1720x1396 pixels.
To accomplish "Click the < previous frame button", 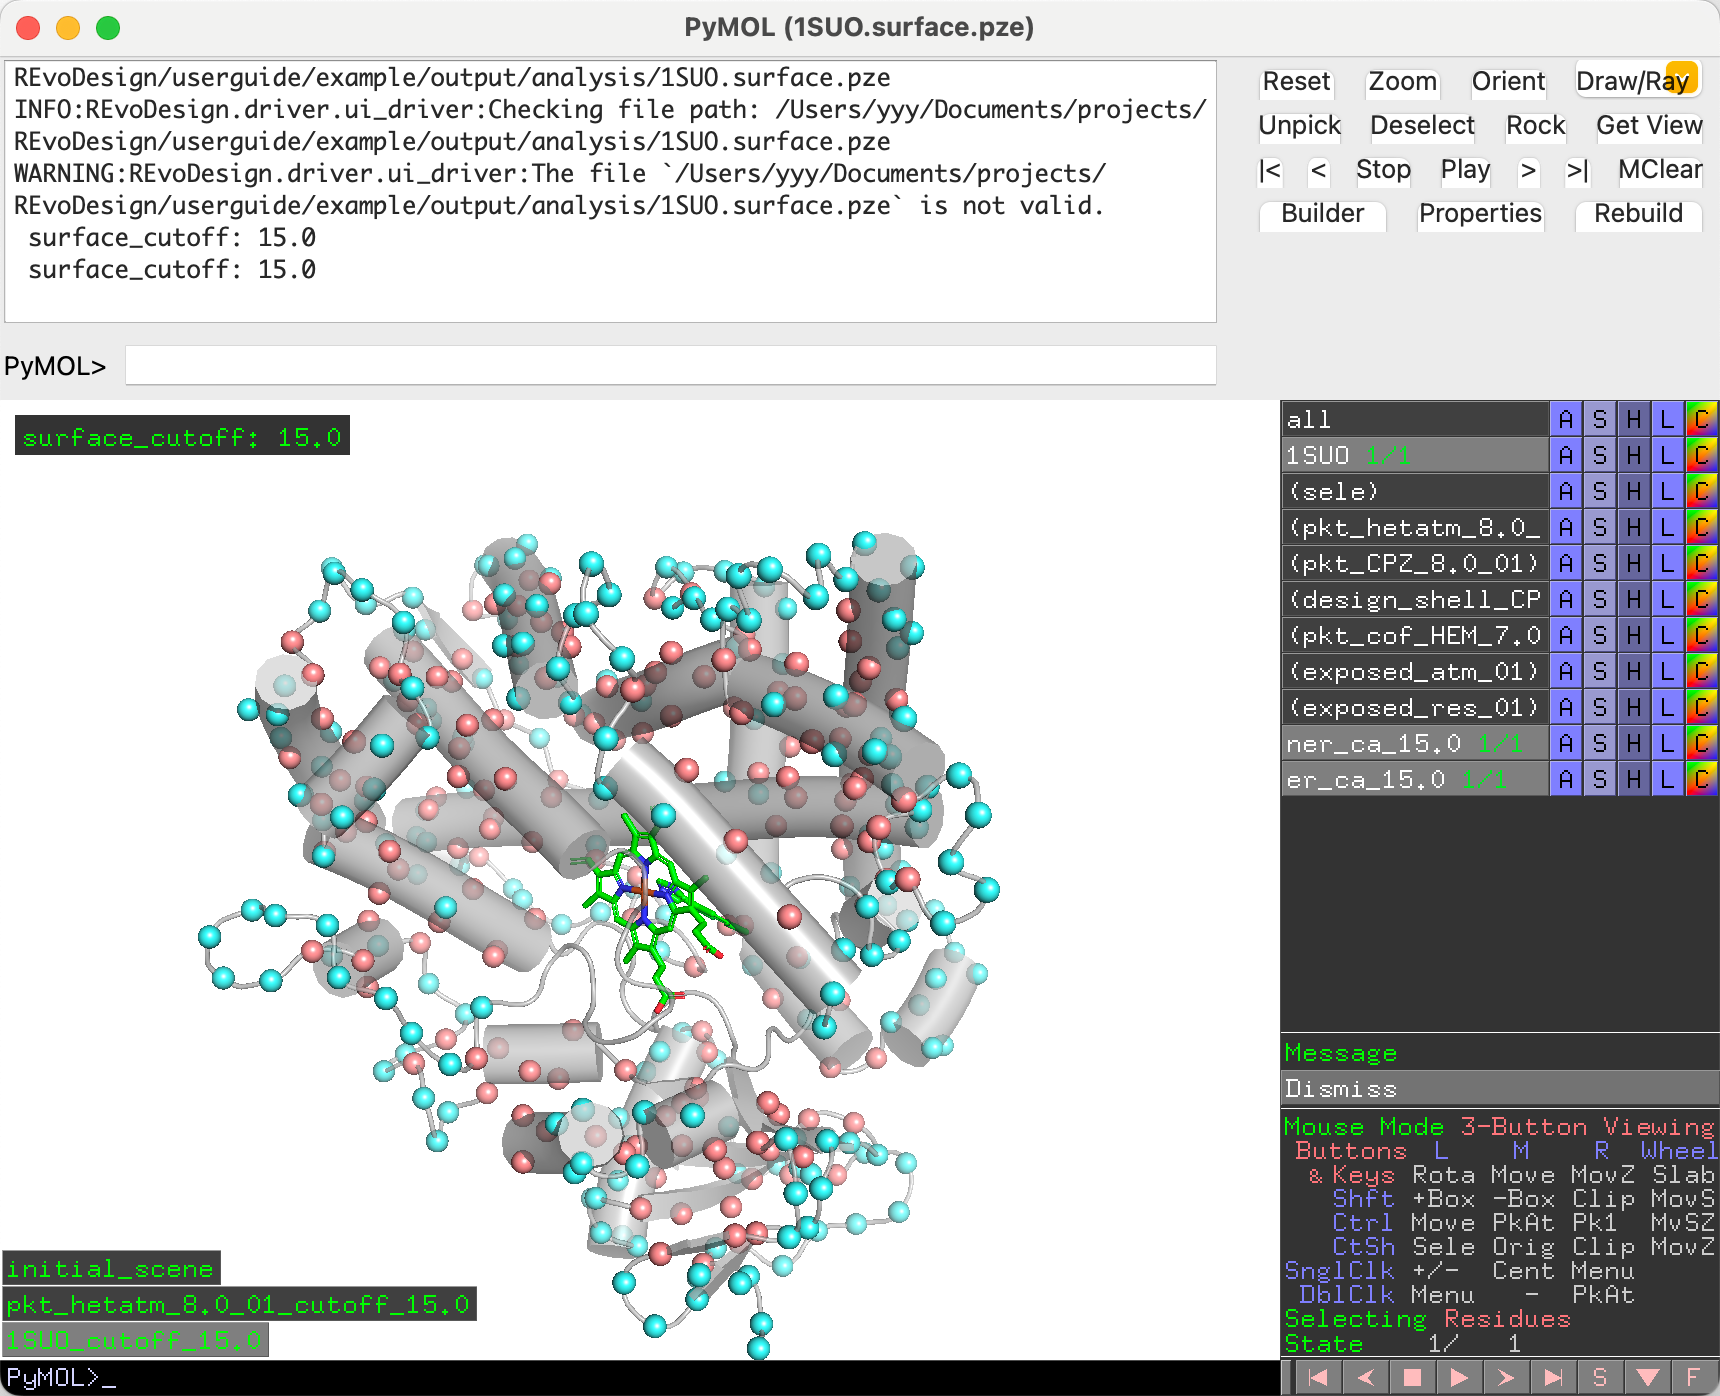I will click(x=1319, y=170).
